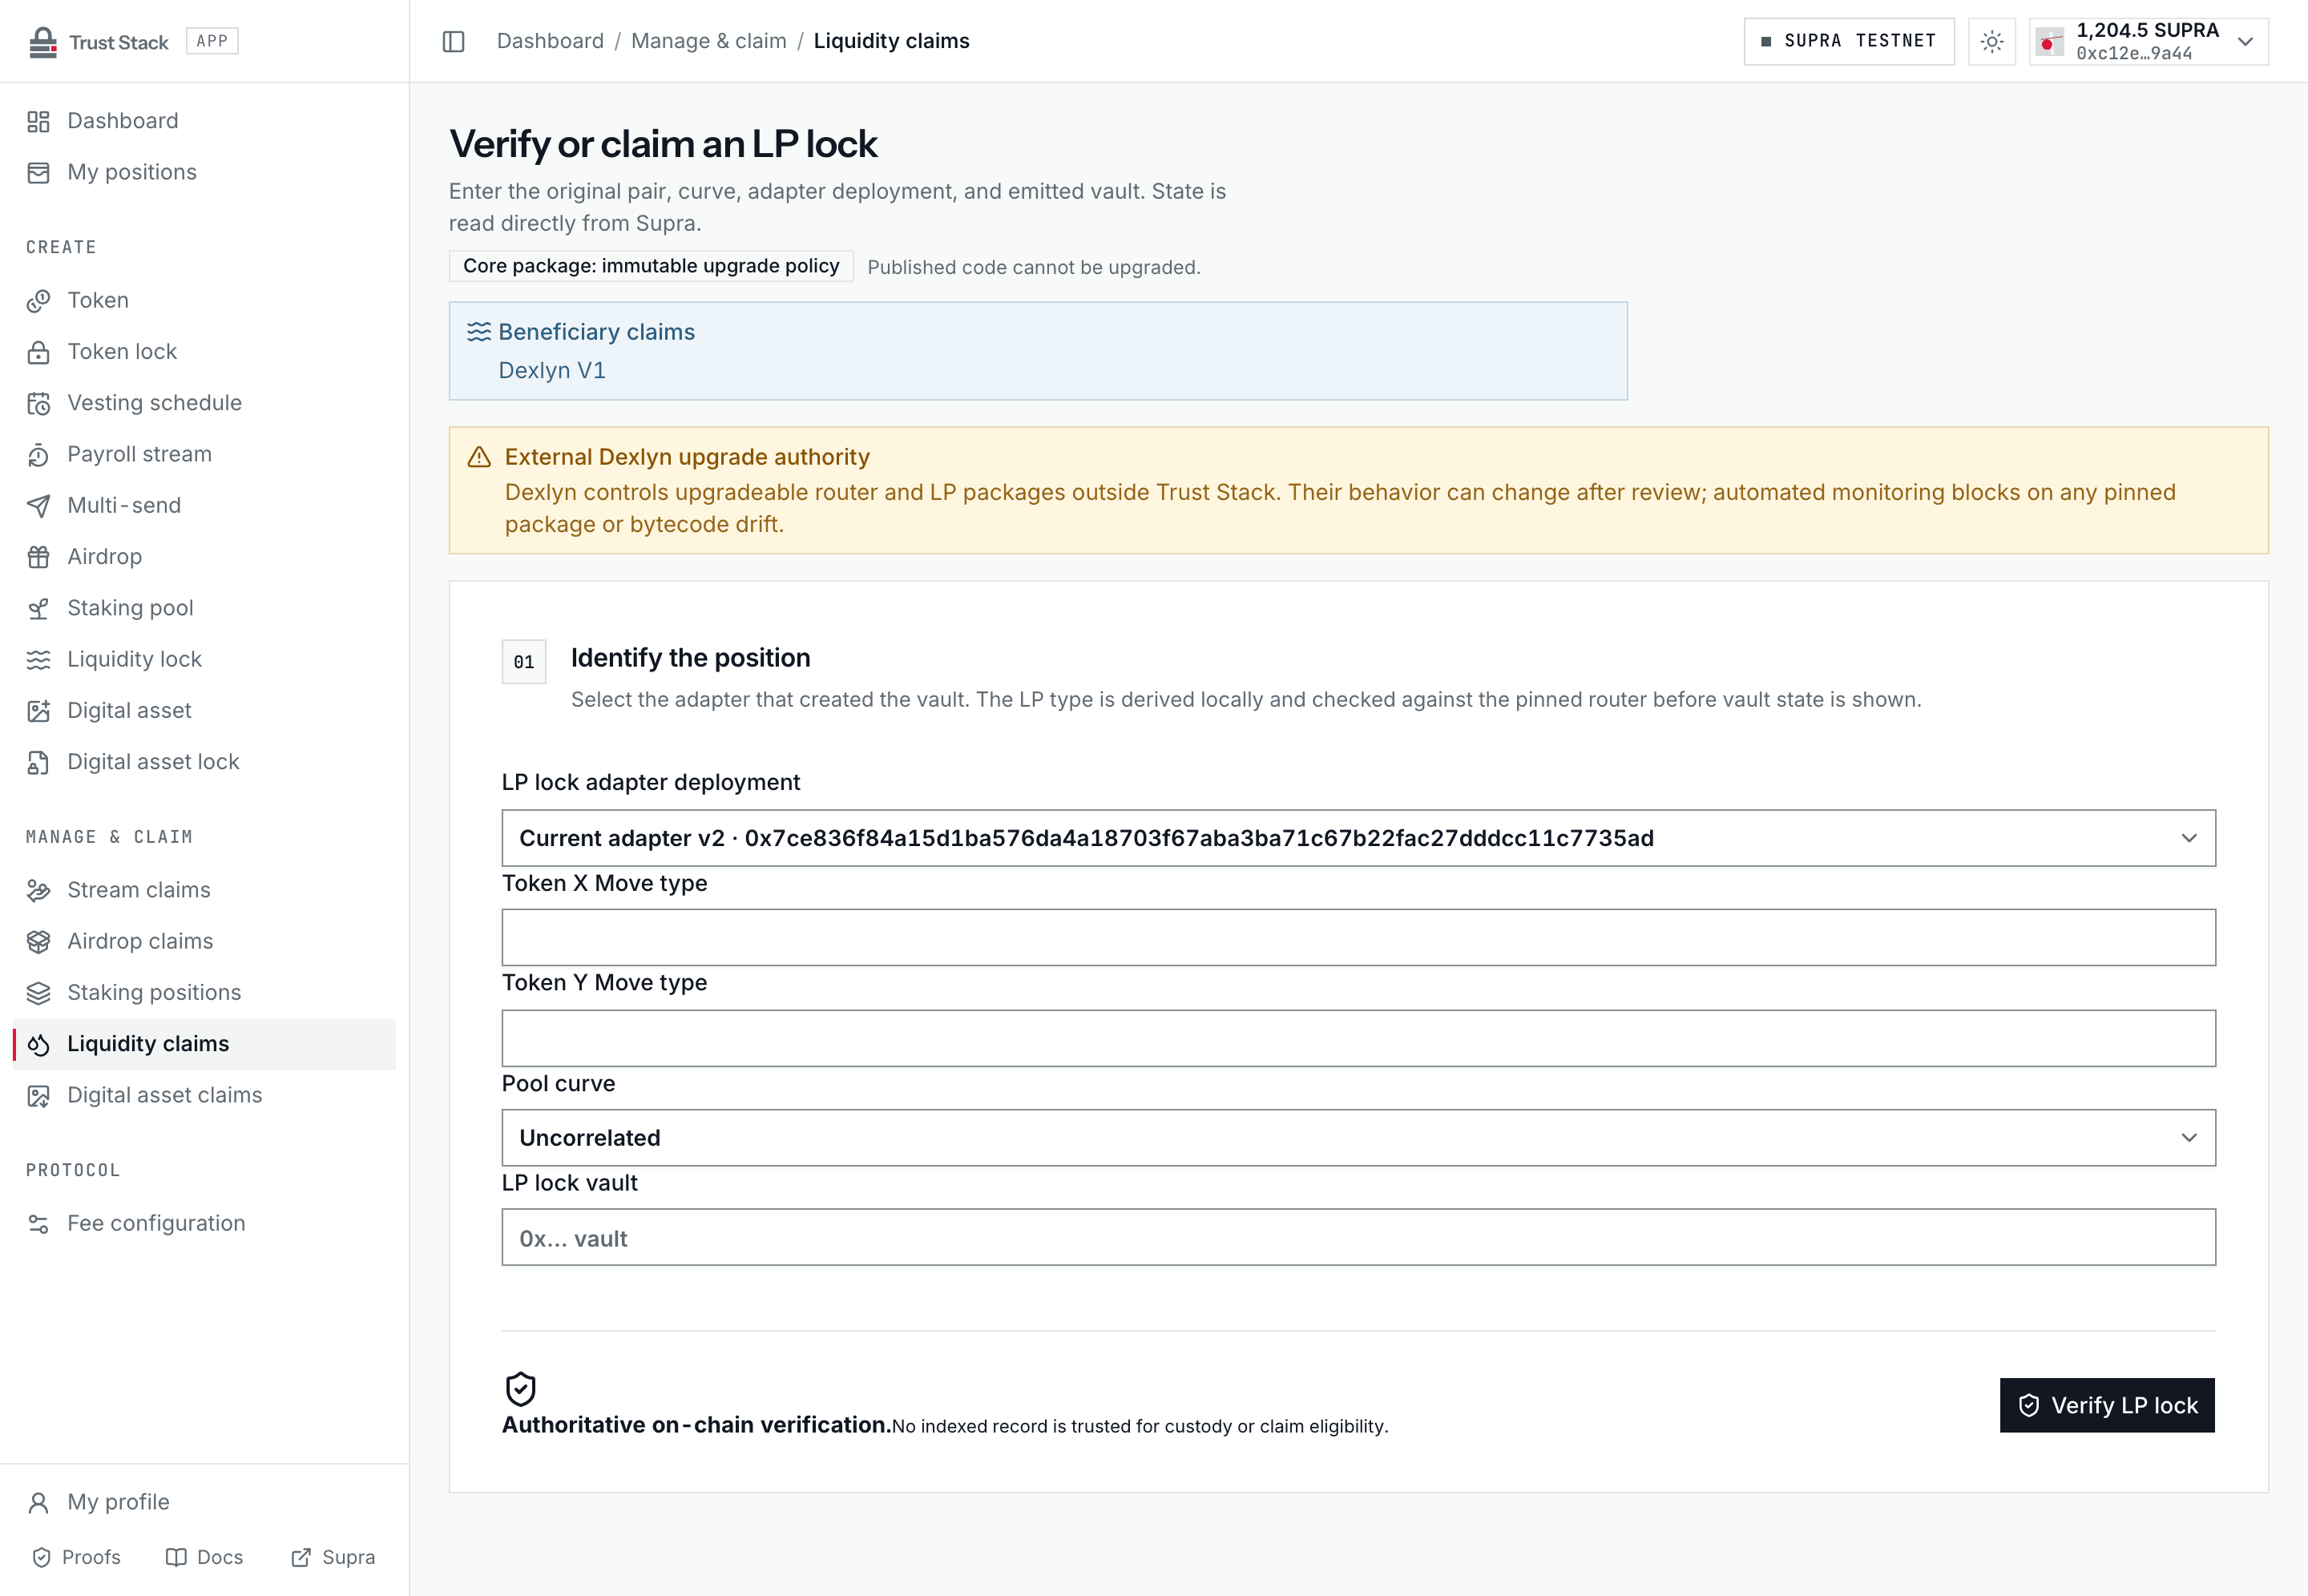Focus the Token Y Move type field
This screenshot has width=2308, height=1596.
tap(1358, 1038)
